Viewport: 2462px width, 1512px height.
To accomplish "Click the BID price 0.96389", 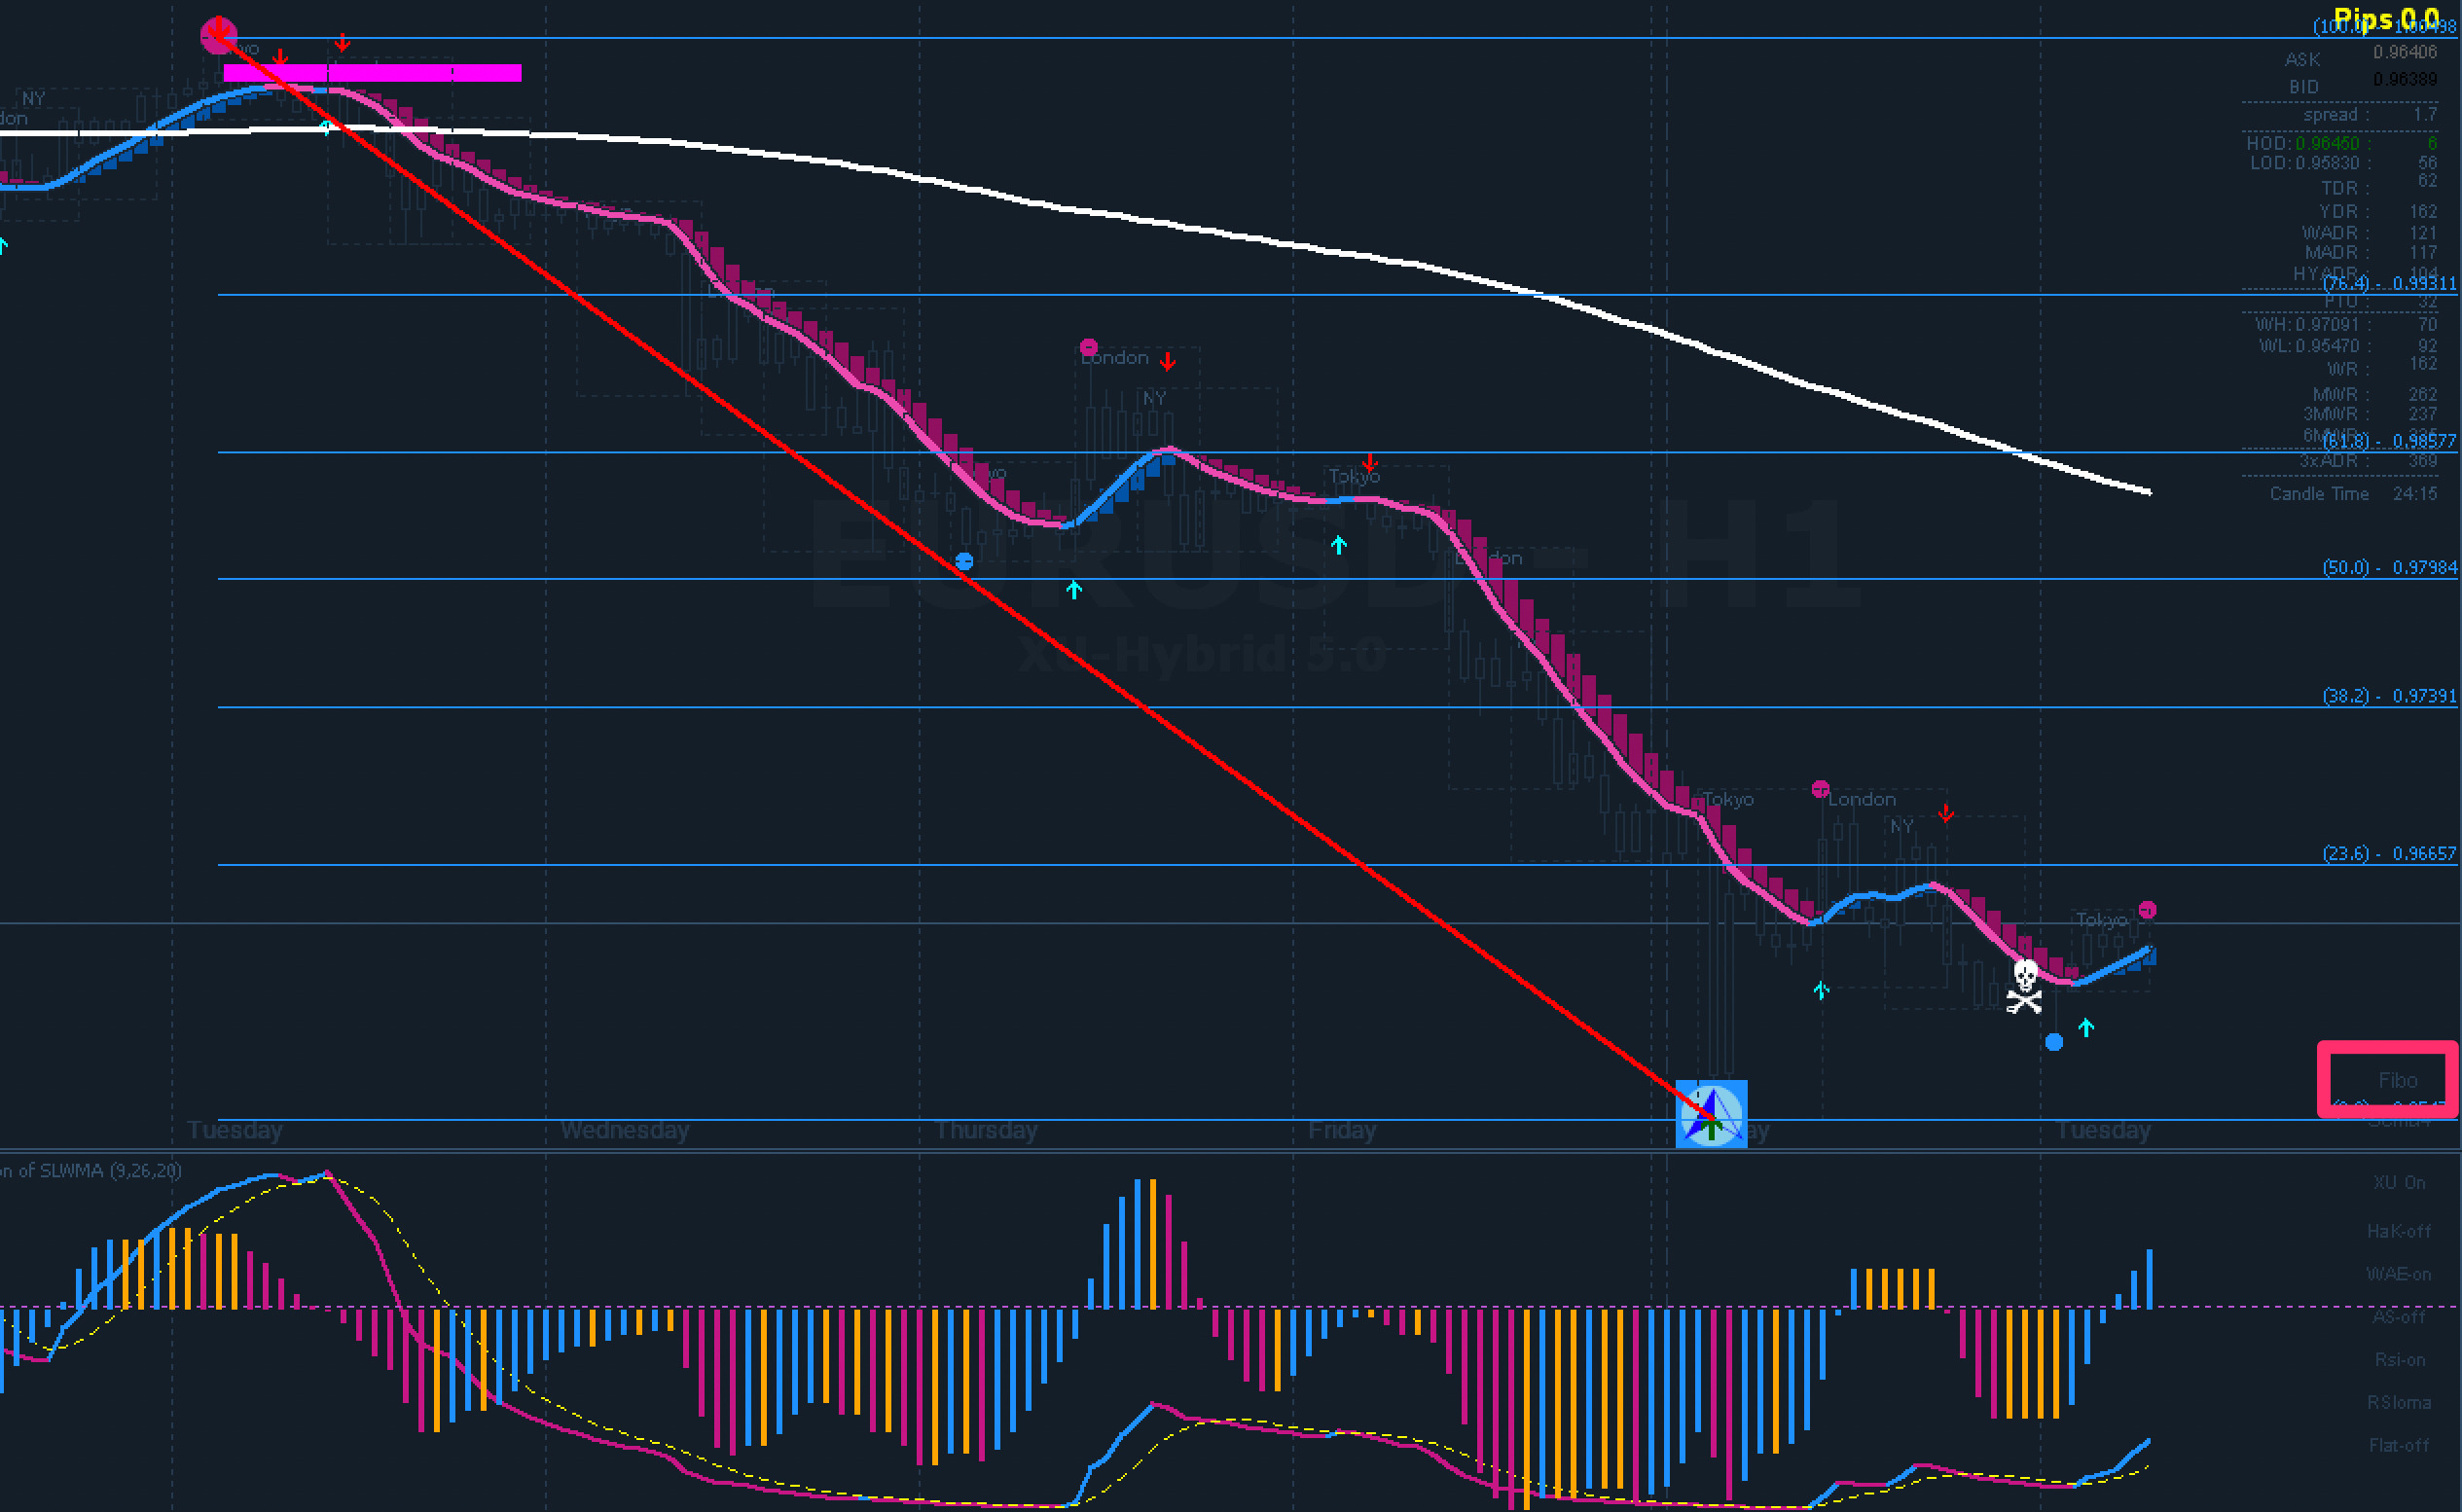I will [2405, 79].
